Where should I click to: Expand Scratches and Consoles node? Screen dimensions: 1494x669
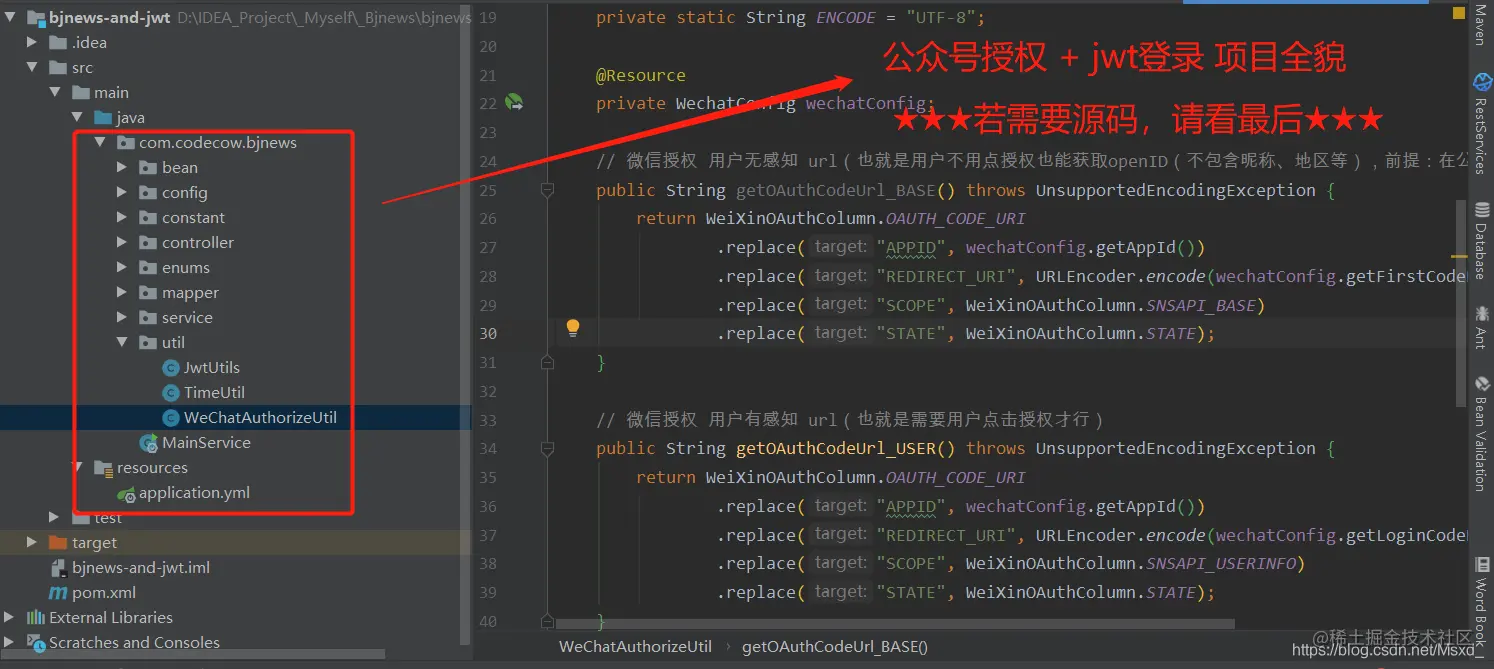coord(10,643)
